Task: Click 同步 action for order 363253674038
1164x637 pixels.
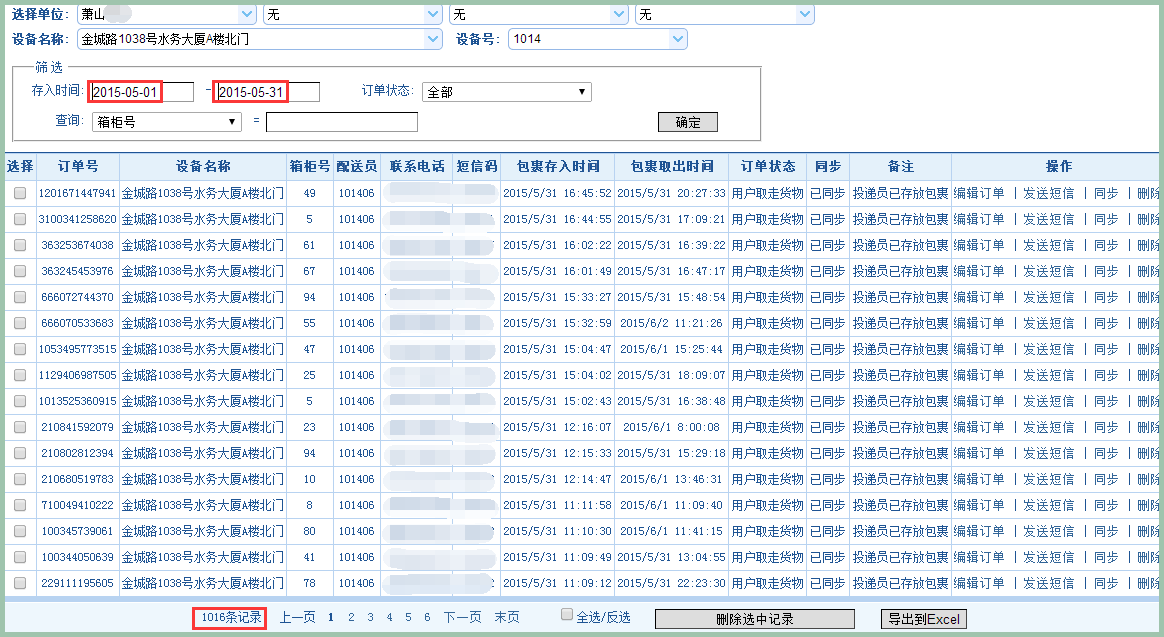Action: pos(1105,245)
